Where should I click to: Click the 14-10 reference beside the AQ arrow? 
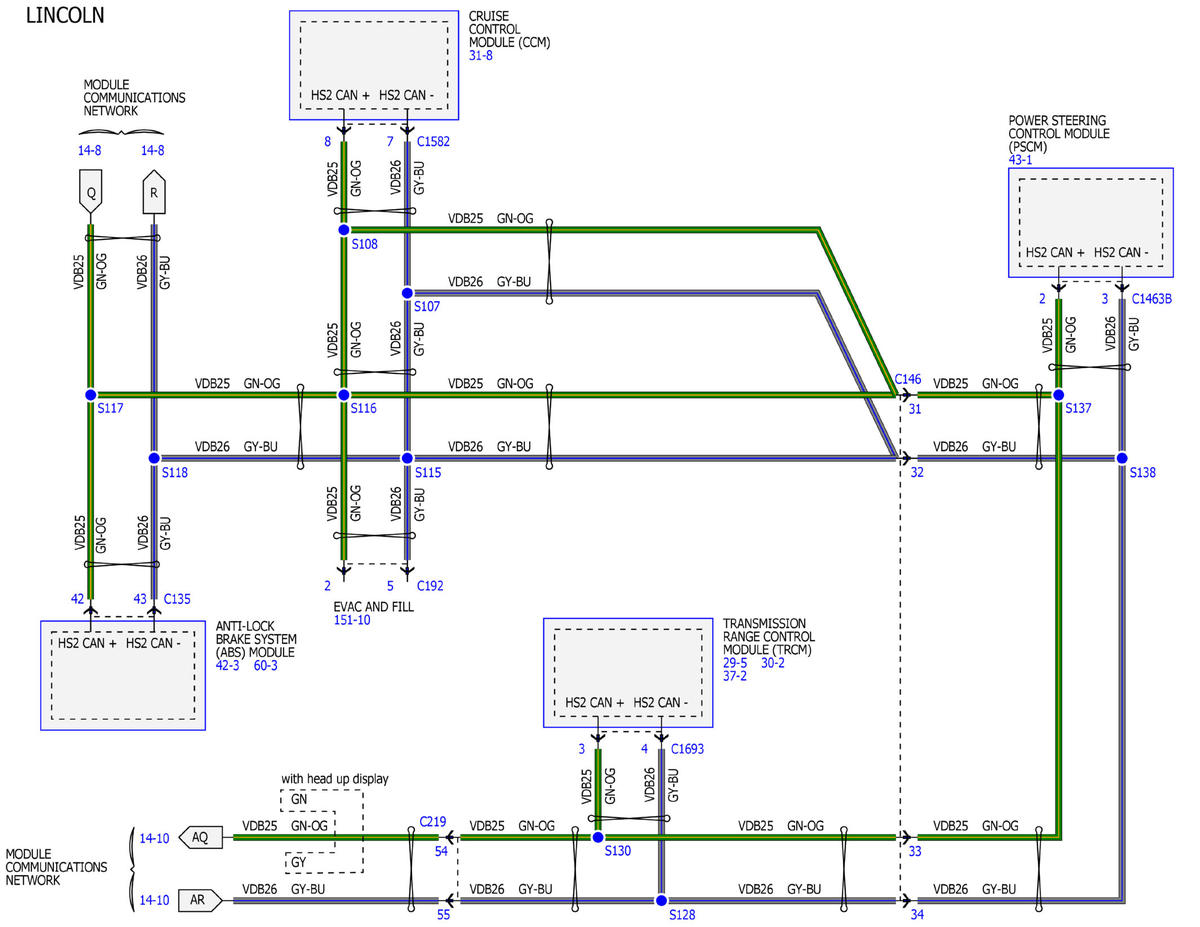click(155, 838)
